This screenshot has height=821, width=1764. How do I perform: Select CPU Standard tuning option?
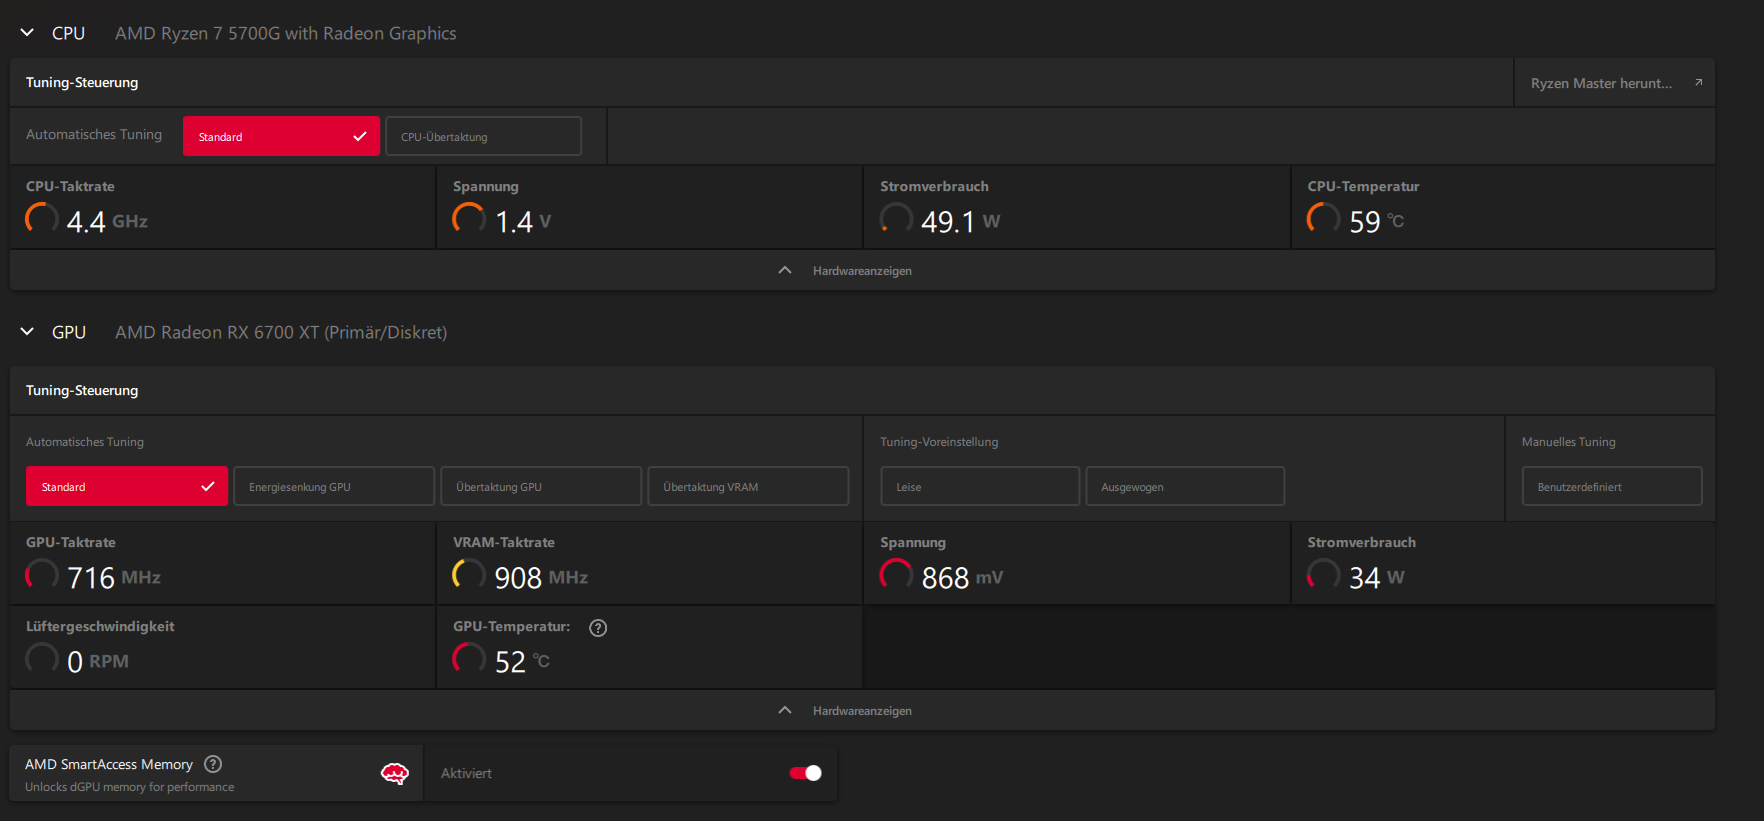[x=281, y=136]
